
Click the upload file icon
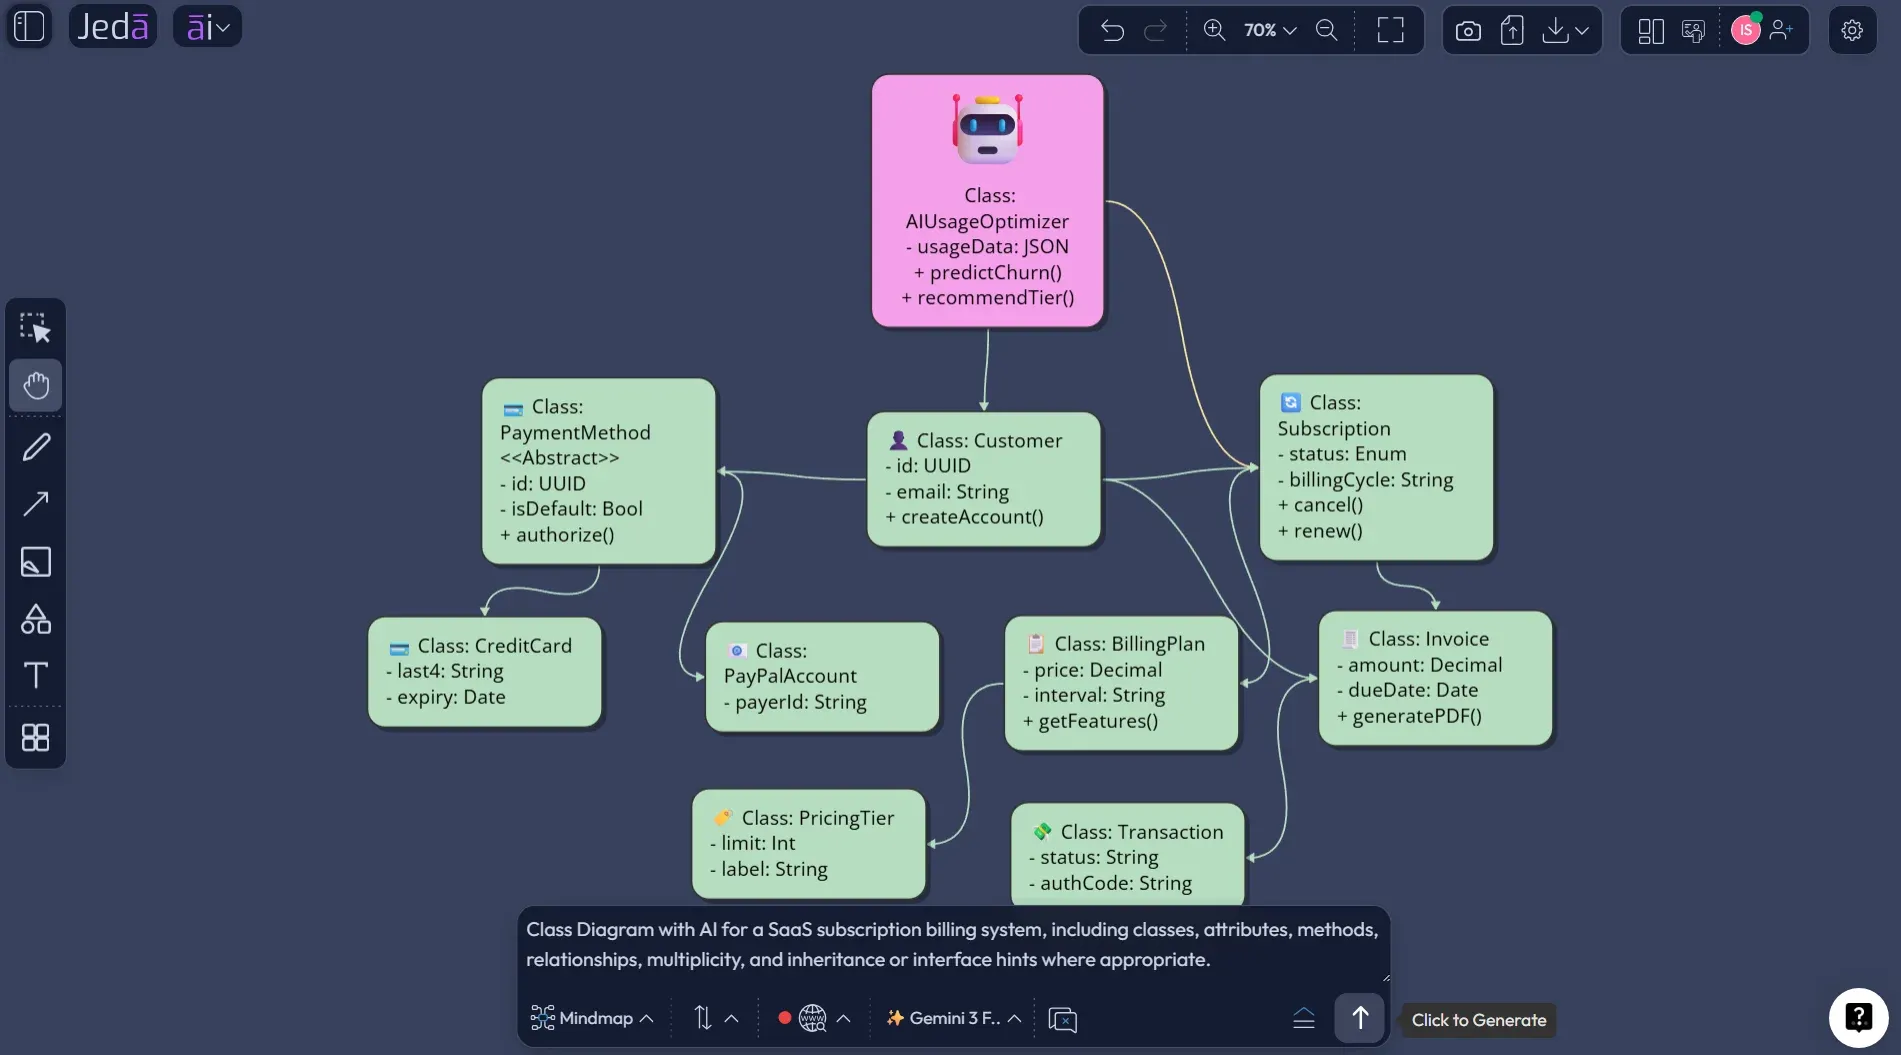point(1512,30)
